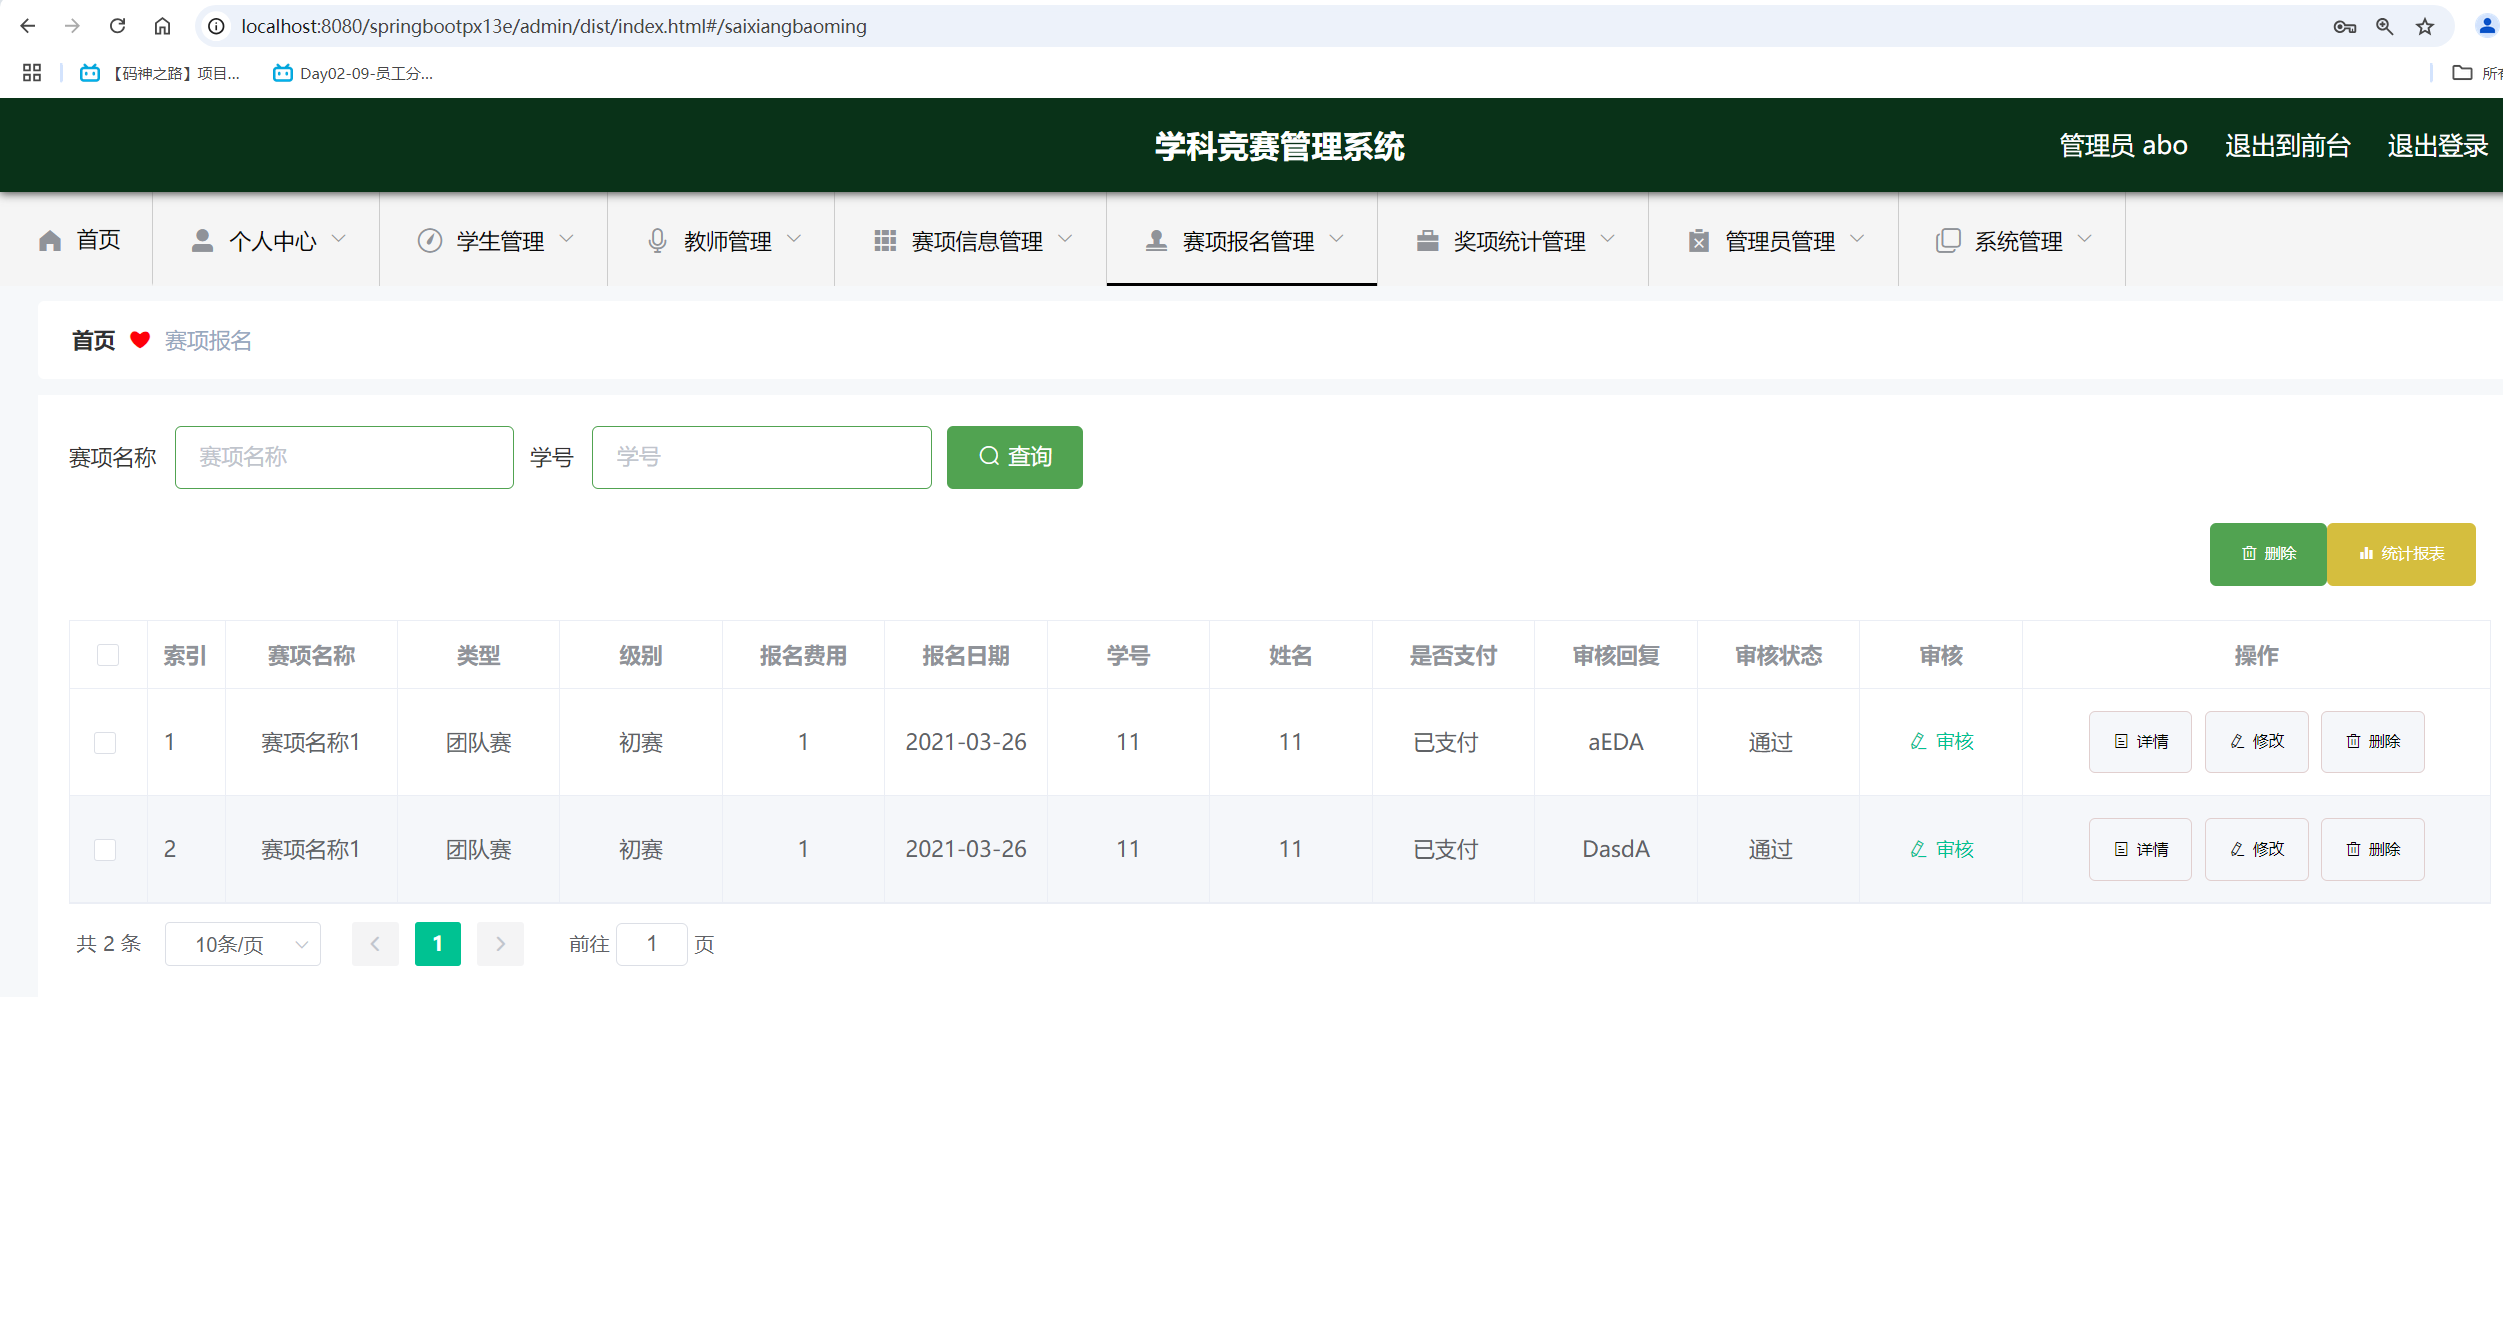Open 详情 for DasdA row
The width and height of the screenshot is (2503, 1318).
pyautogui.click(x=2140, y=849)
